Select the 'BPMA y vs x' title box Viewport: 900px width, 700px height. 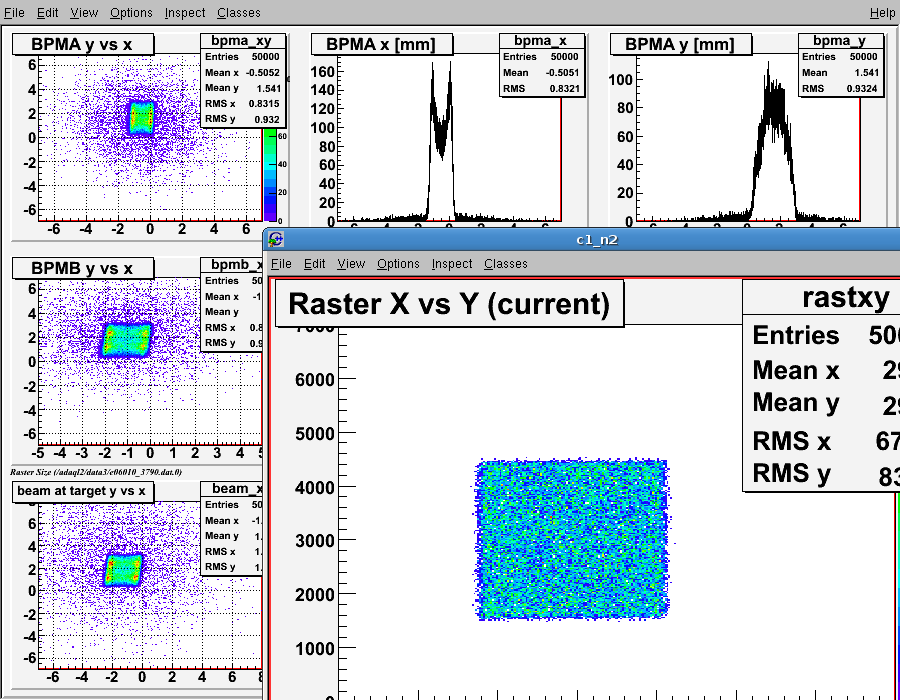83,44
